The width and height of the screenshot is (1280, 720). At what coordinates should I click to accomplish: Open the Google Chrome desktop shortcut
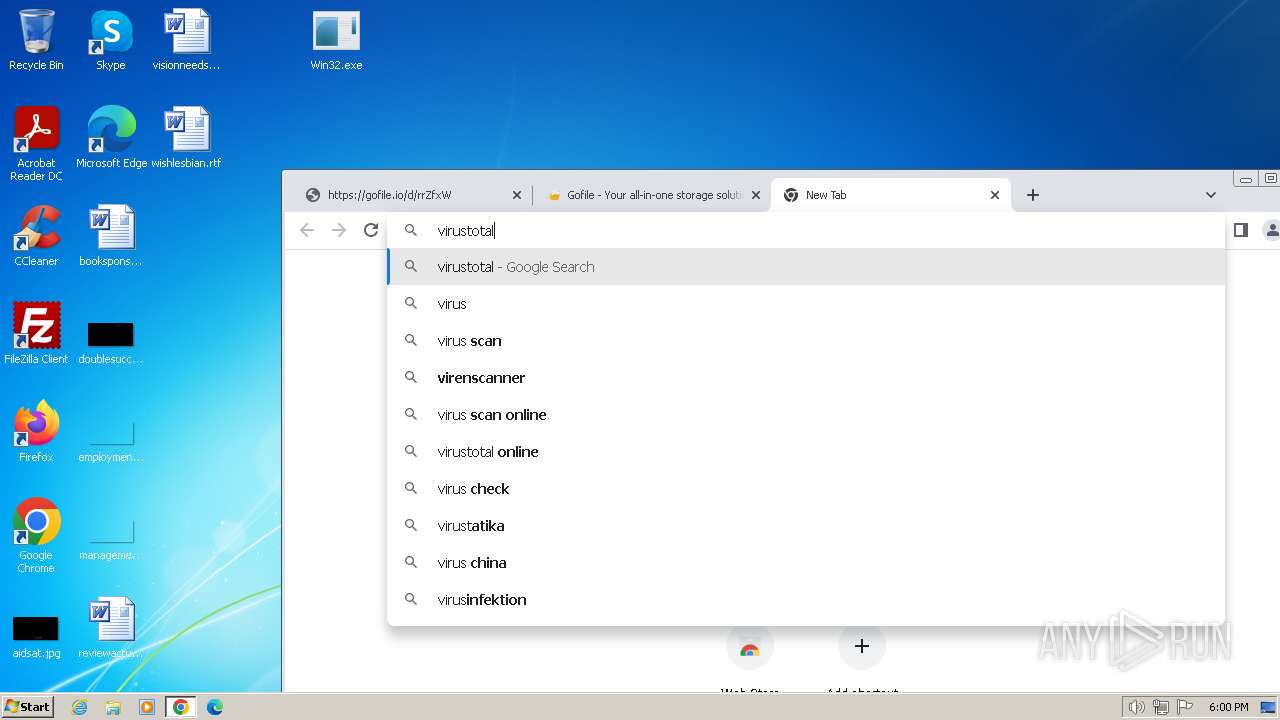point(36,536)
